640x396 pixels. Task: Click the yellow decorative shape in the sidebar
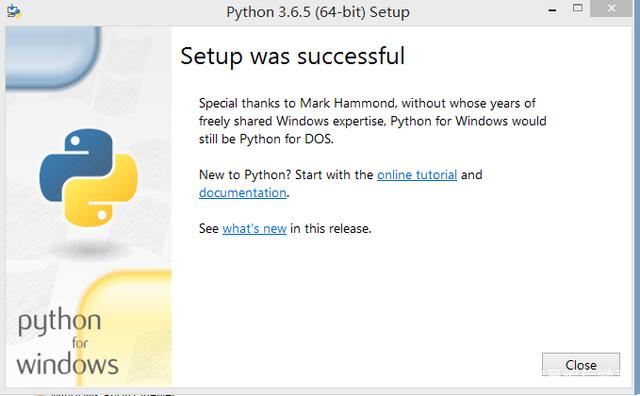point(124,328)
